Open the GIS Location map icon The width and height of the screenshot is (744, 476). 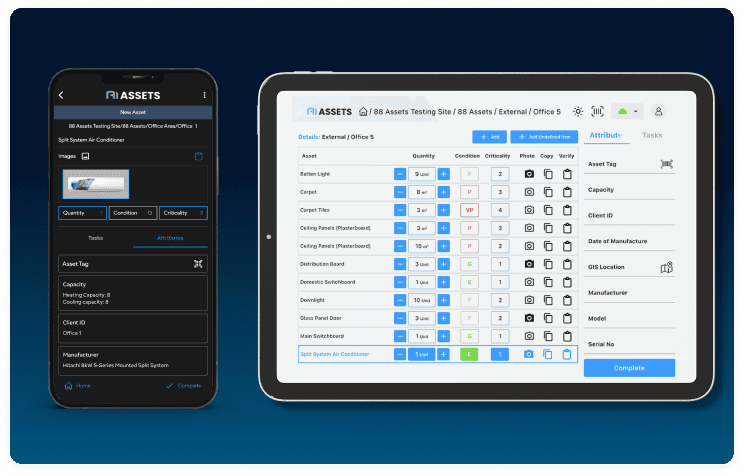(667, 267)
